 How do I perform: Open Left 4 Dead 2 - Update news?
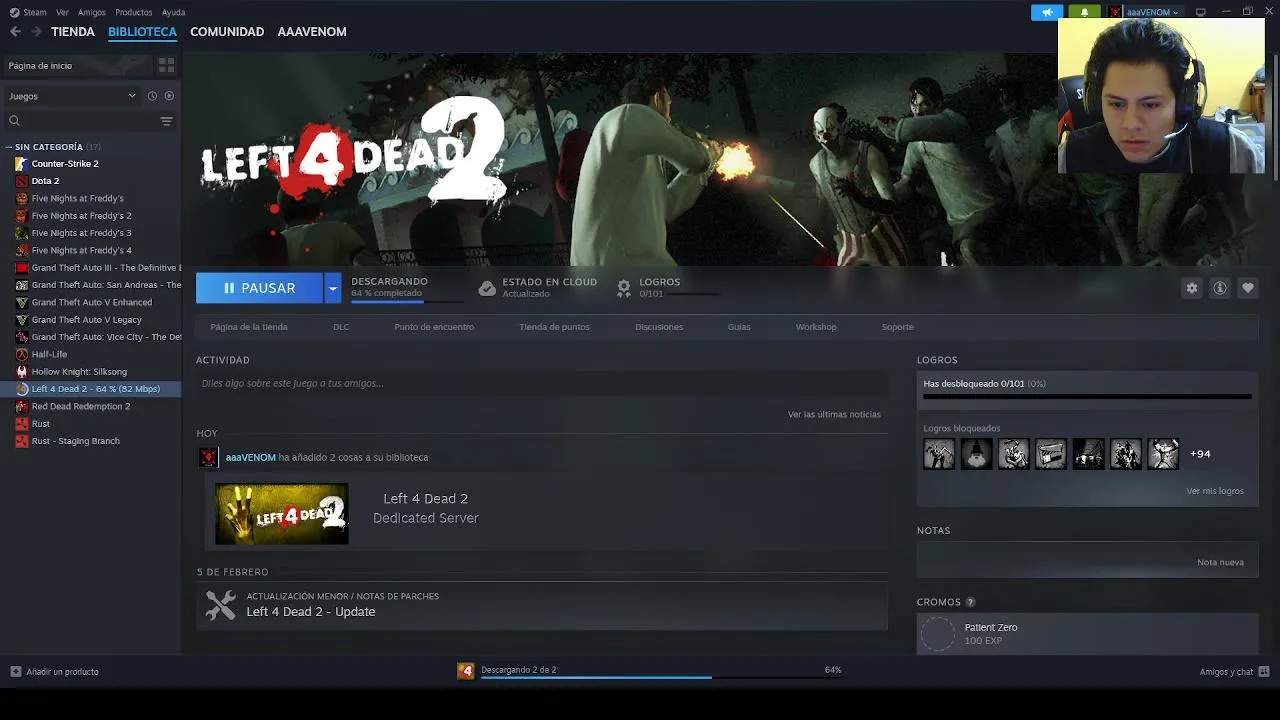(311, 612)
